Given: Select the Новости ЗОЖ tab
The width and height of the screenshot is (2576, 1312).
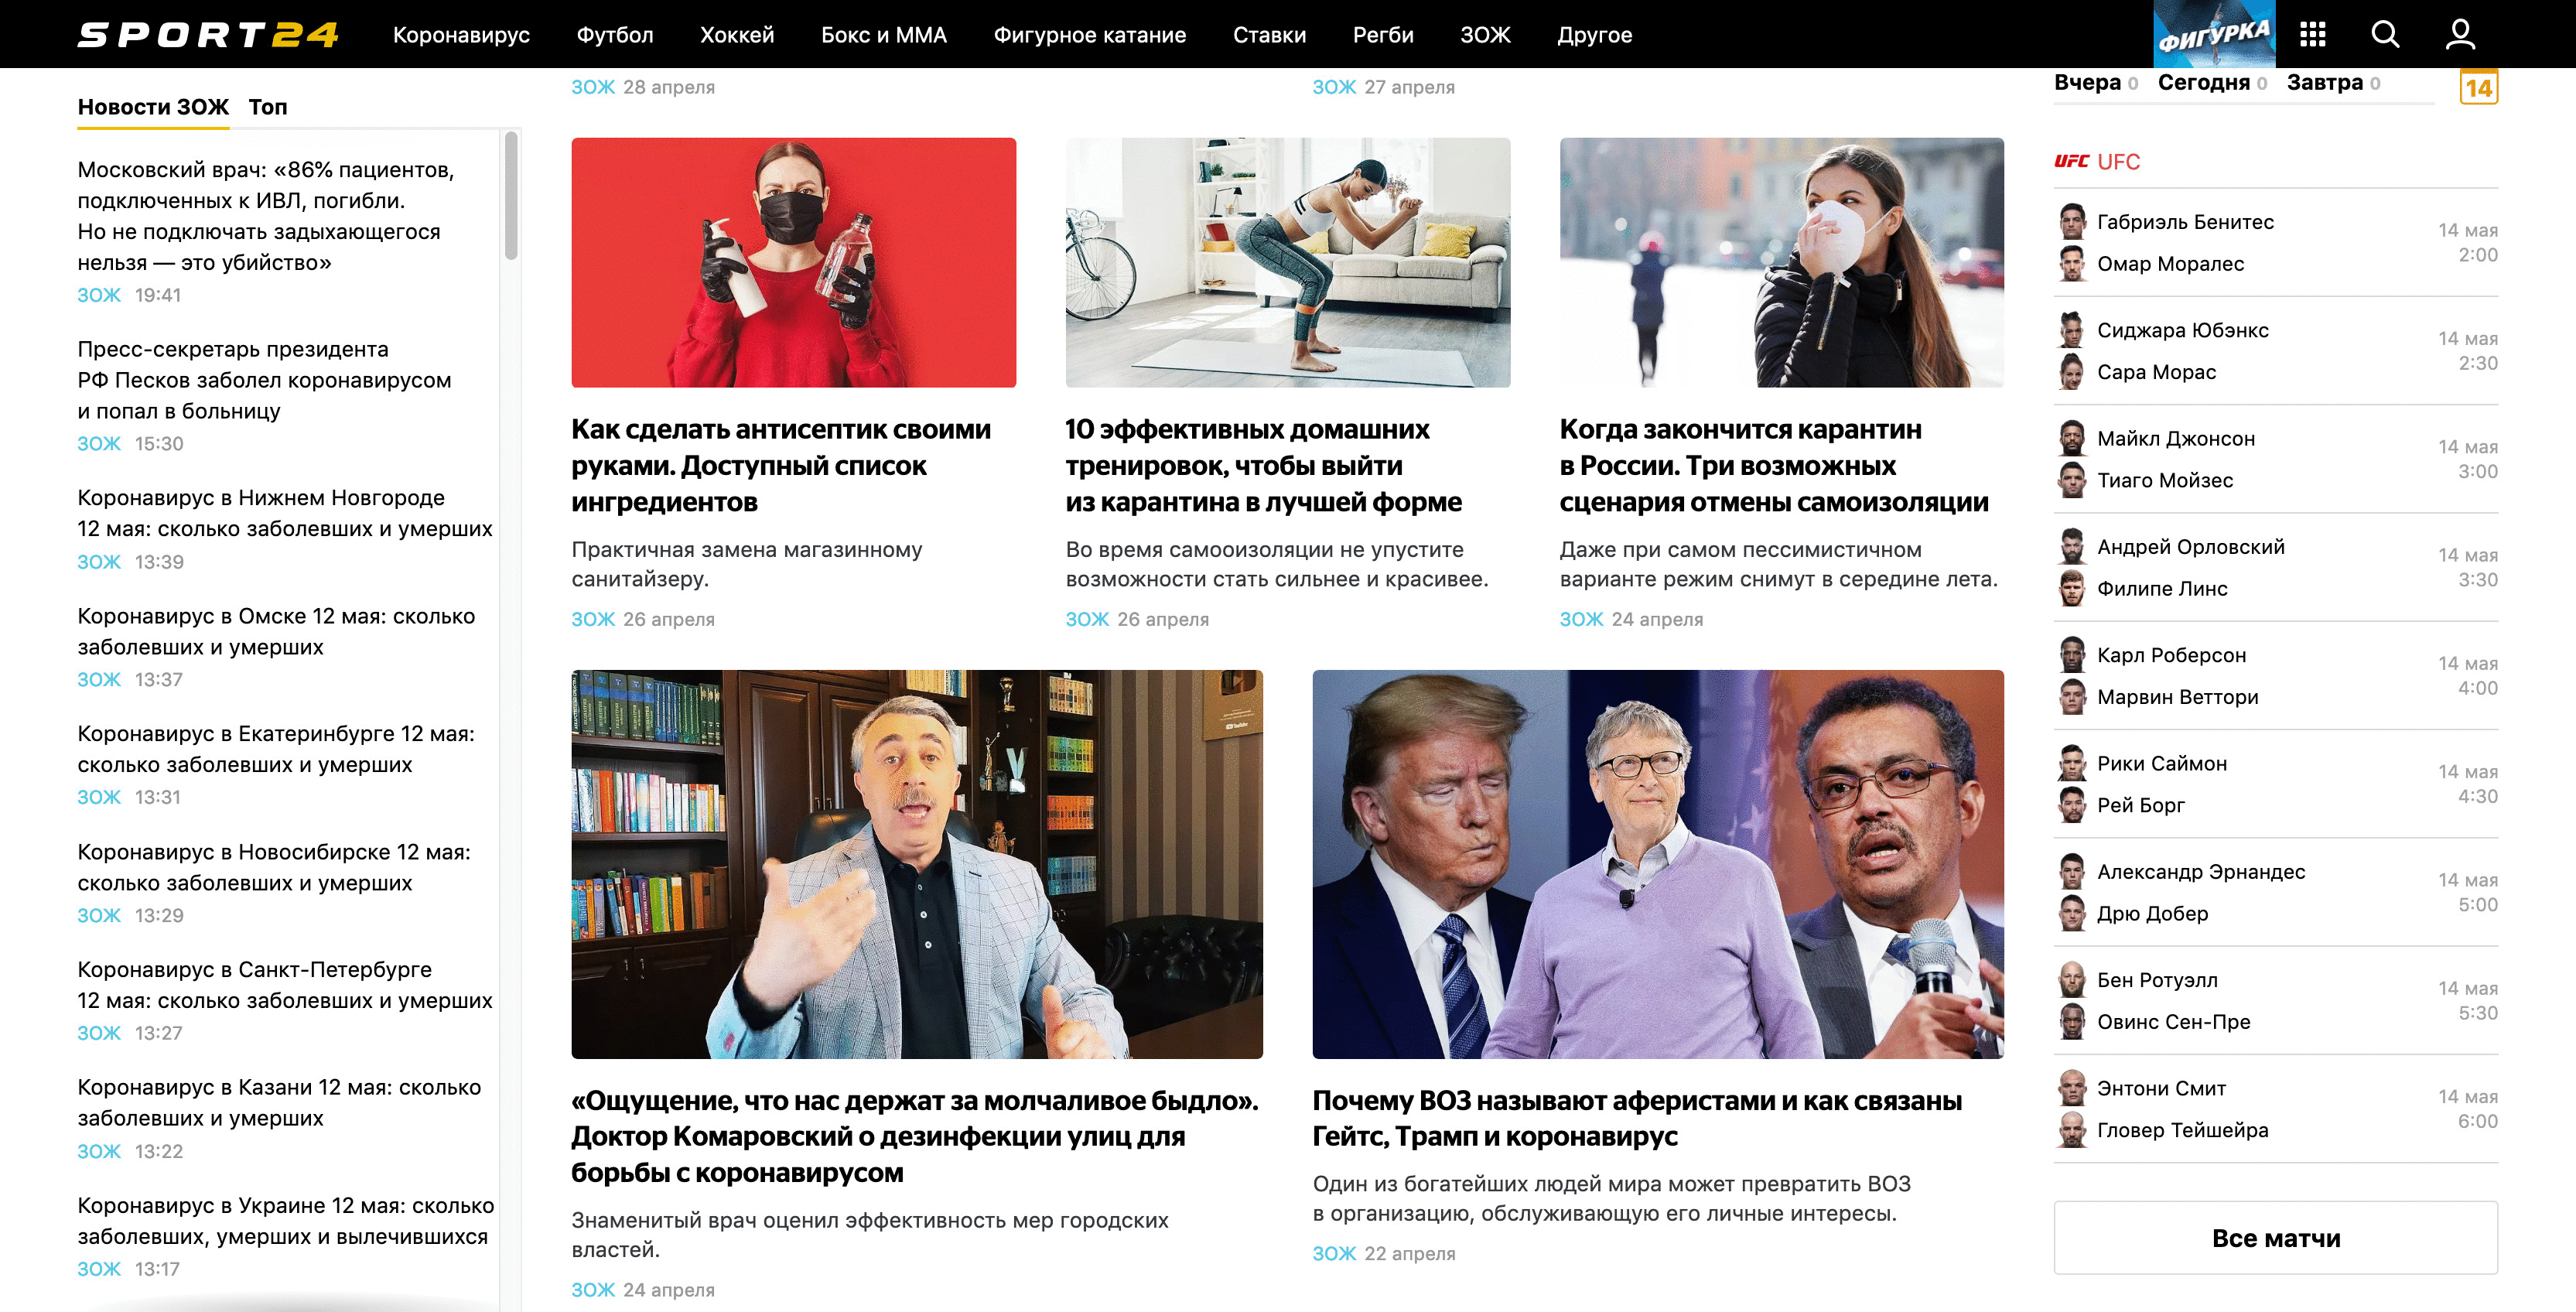Looking at the screenshot, I should (153, 107).
